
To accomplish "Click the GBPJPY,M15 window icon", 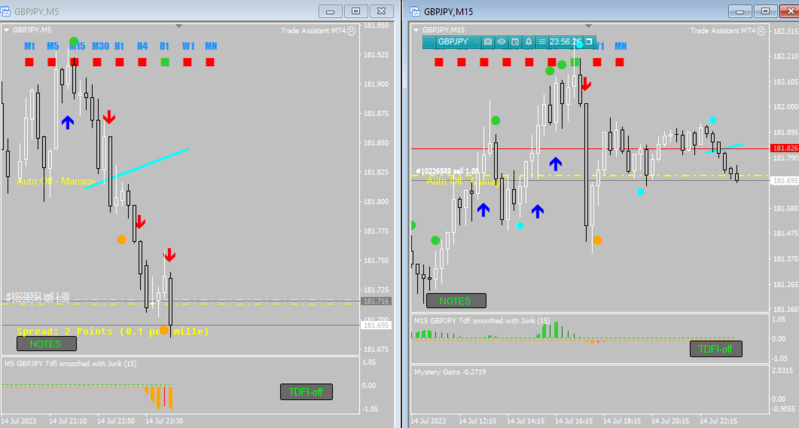I will [x=415, y=11].
